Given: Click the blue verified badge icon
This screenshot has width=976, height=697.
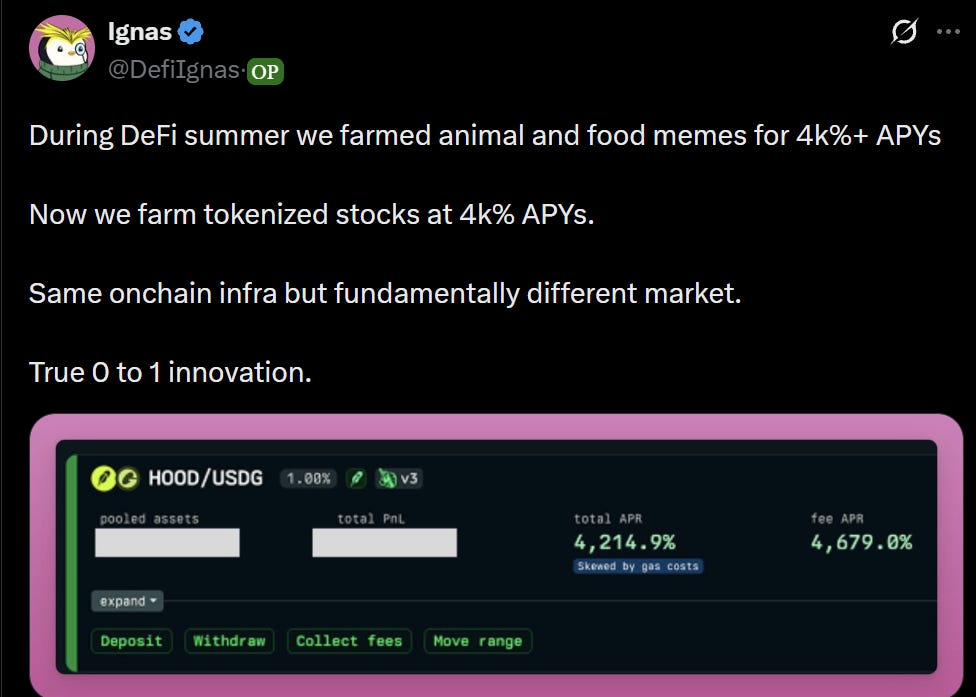Looking at the screenshot, I should tap(190, 32).
